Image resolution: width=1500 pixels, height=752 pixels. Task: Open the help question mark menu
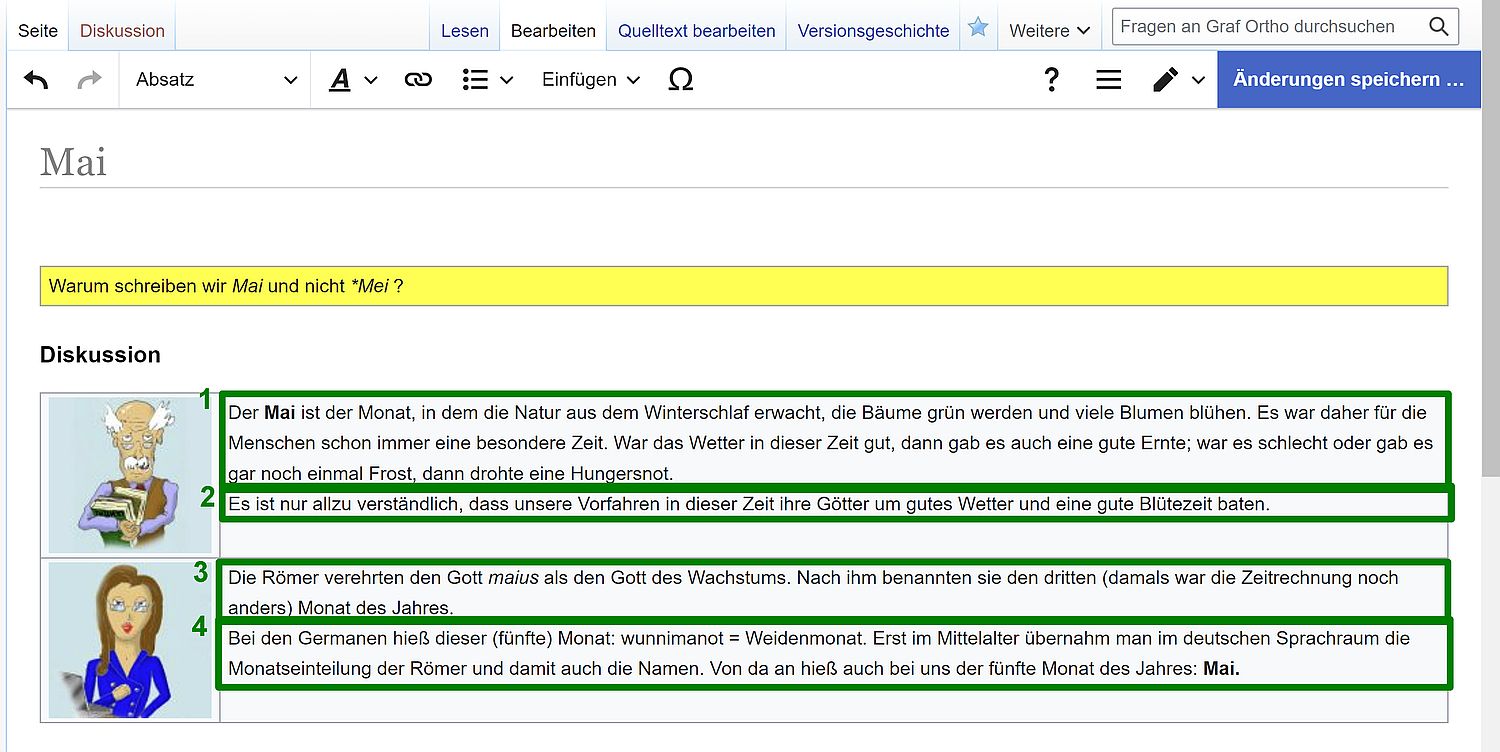point(1051,80)
